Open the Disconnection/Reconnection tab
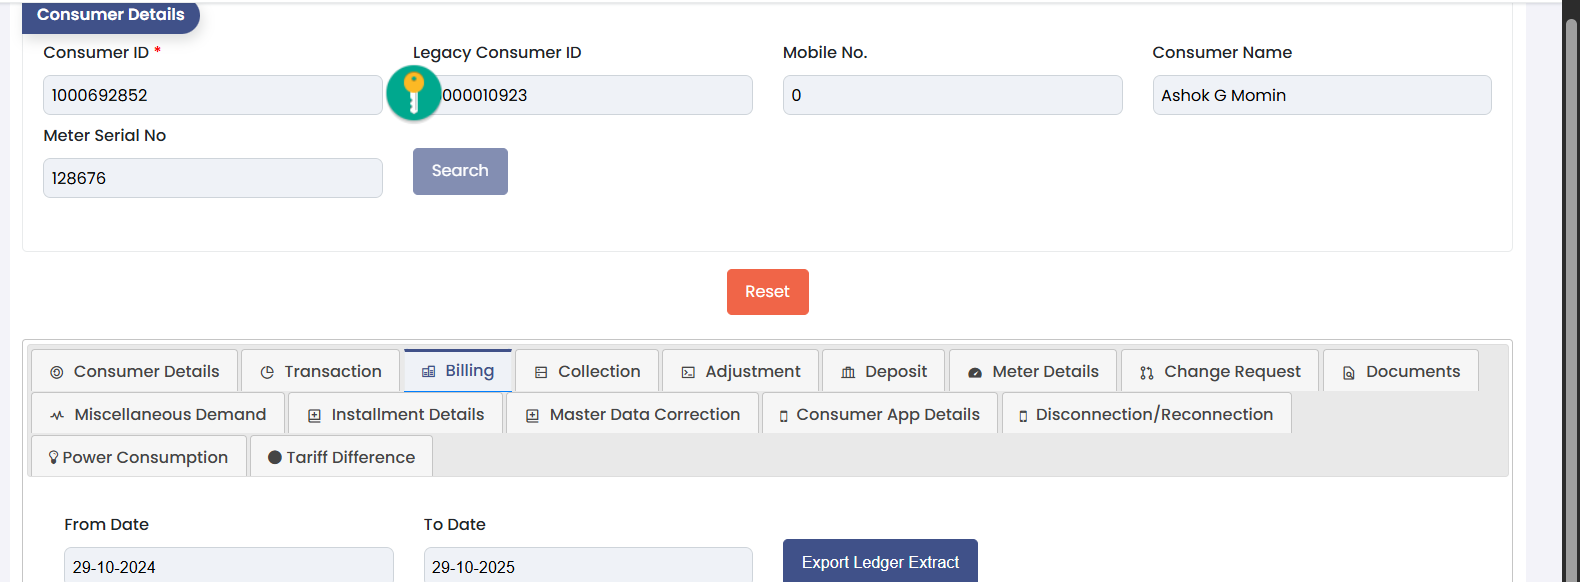The image size is (1580, 582). pyautogui.click(x=1147, y=414)
